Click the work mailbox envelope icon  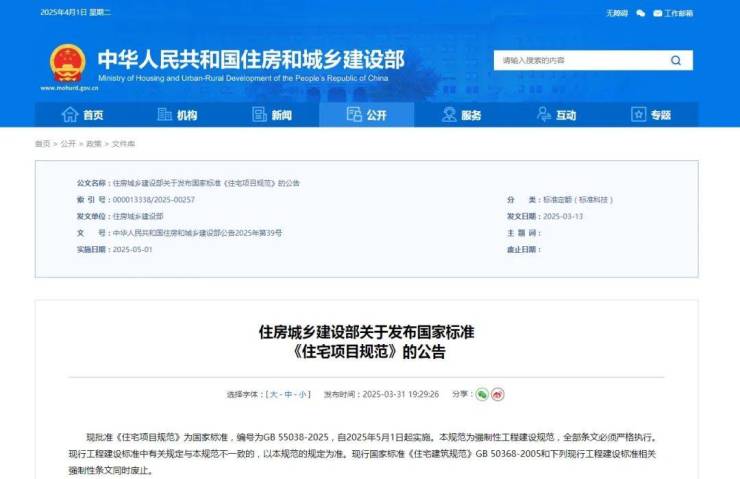point(657,13)
